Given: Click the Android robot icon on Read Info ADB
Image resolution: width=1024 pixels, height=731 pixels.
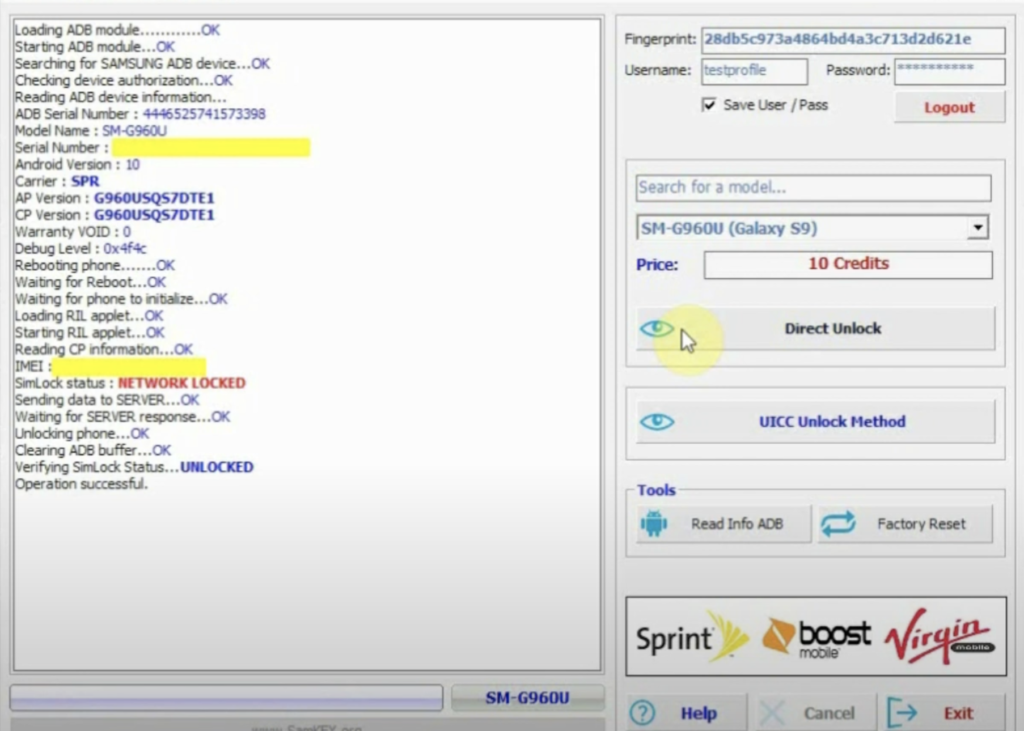Looking at the screenshot, I should pos(654,523).
